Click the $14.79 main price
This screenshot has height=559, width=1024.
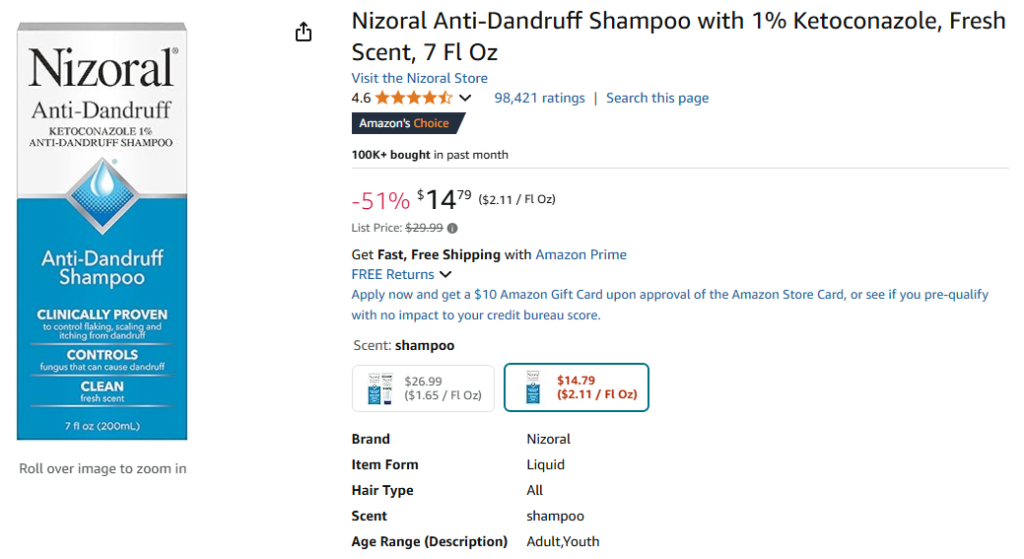pyautogui.click(x=444, y=200)
